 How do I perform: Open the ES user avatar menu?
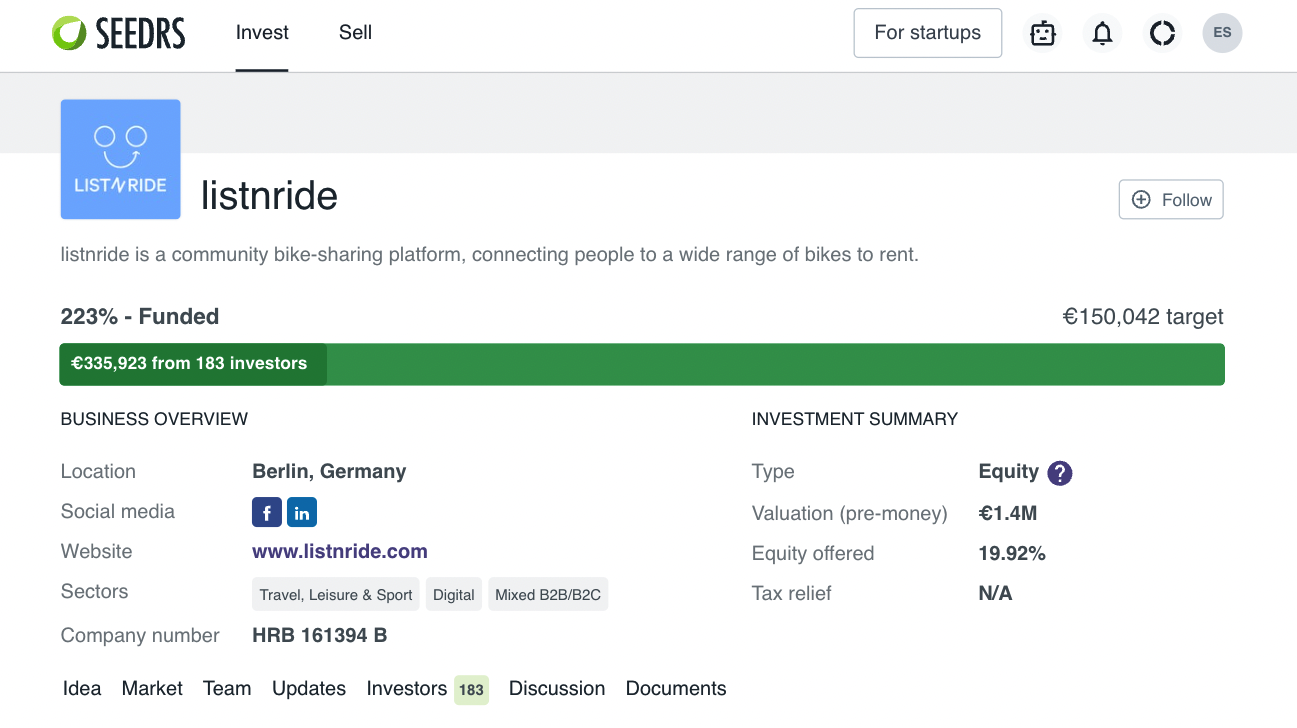point(1222,33)
